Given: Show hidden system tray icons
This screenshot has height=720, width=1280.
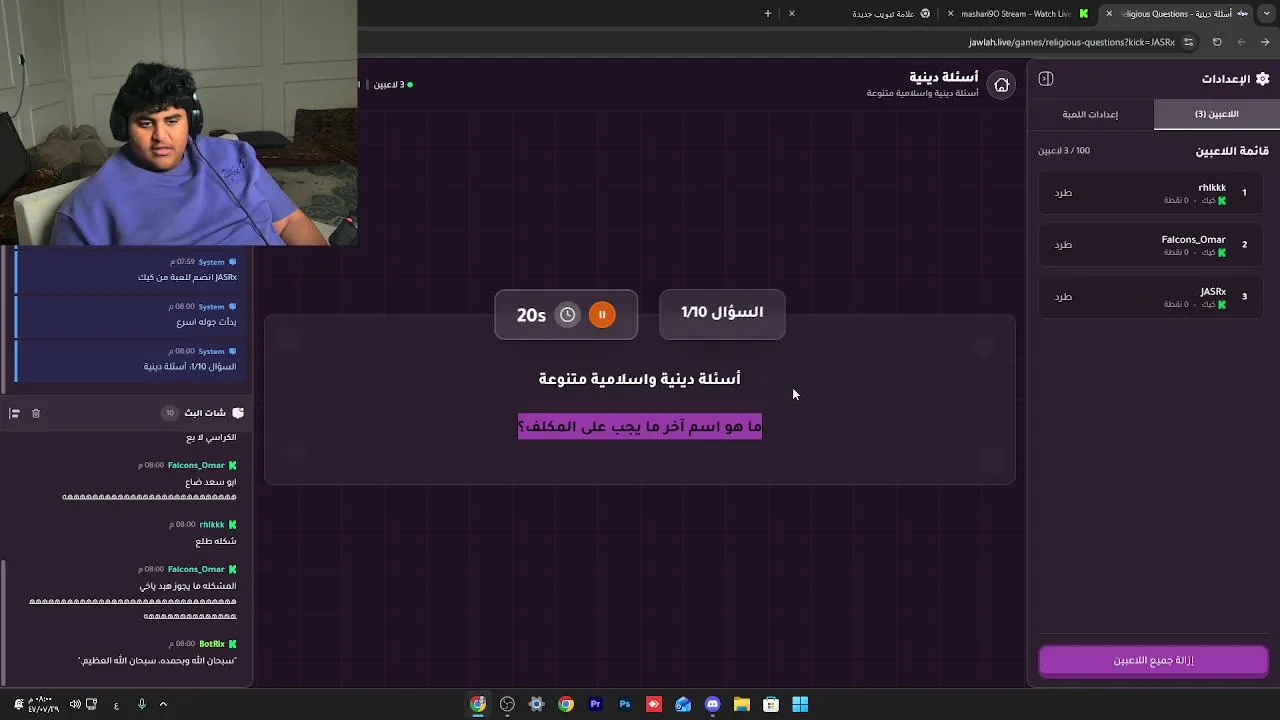Looking at the screenshot, I should [163, 705].
